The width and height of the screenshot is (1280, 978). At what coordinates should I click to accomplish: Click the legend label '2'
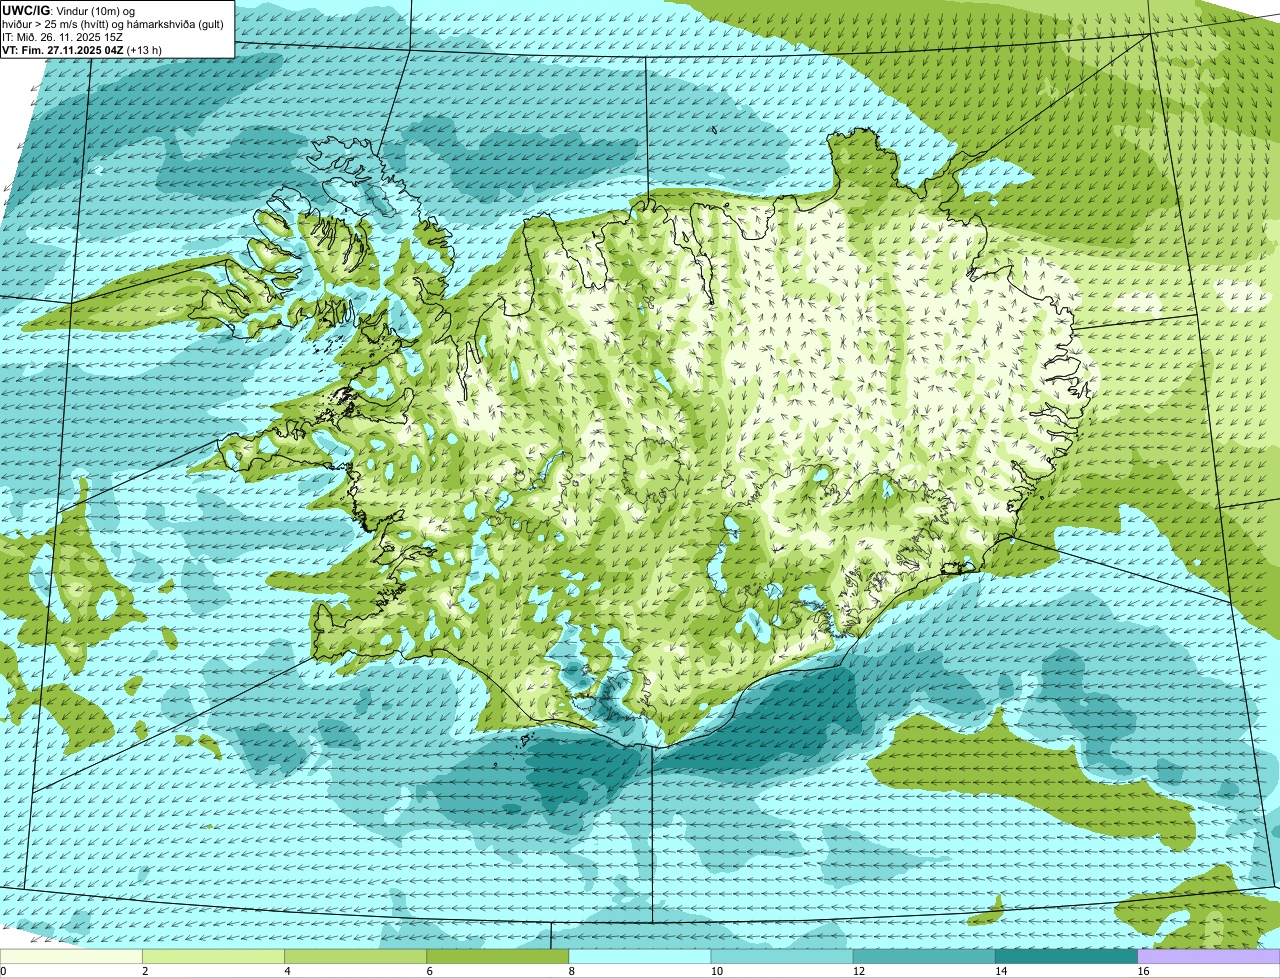pyautogui.click(x=145, y=971)
